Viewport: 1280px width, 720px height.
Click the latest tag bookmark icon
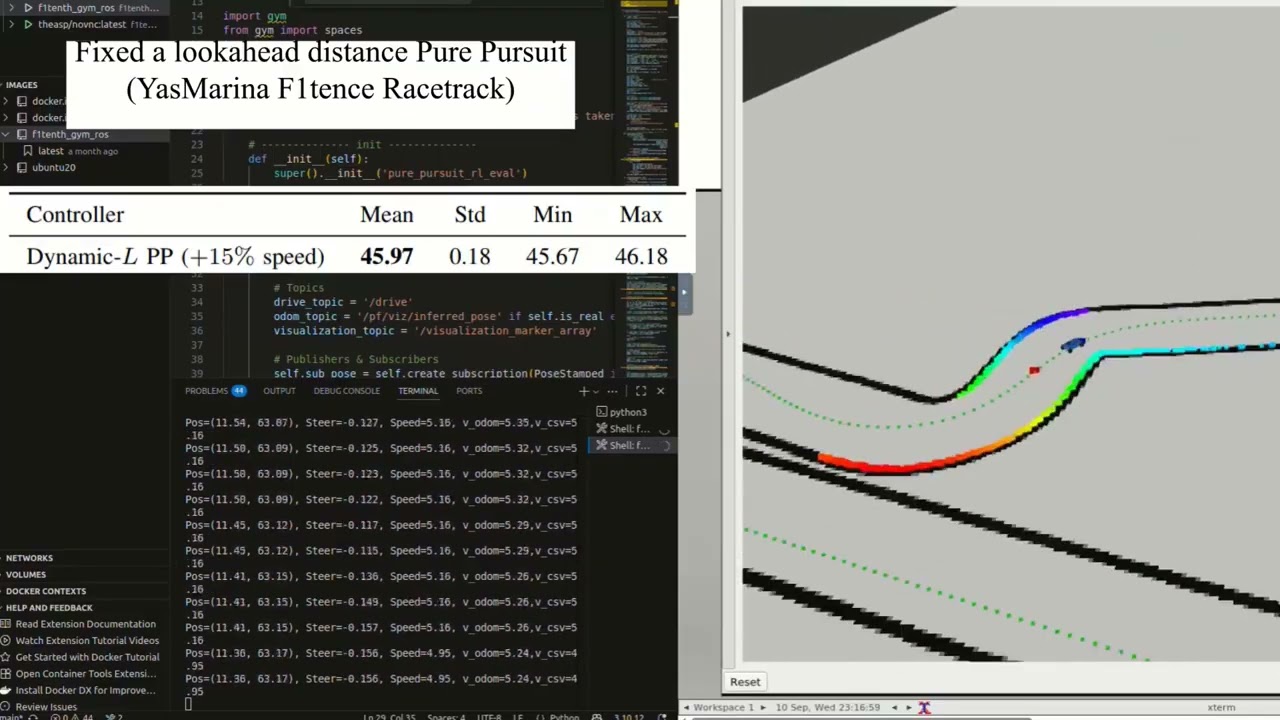point(28,151)
